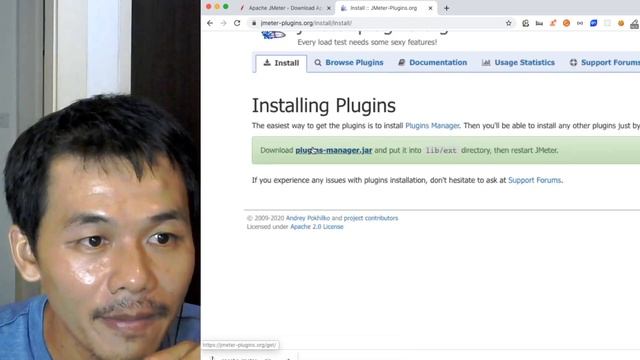
Task: Click the JMeter-Plugins site logo
Action: click(273, 35)
